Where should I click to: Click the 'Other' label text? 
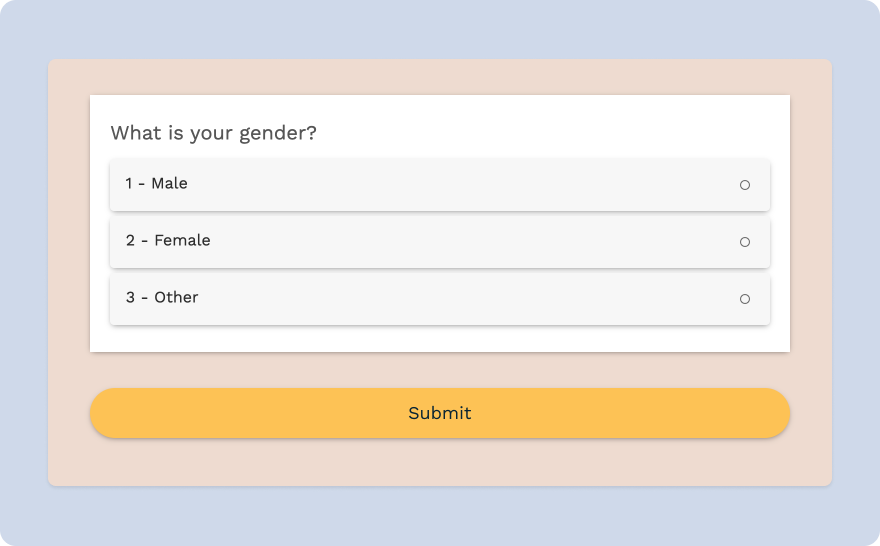point(176,297)
